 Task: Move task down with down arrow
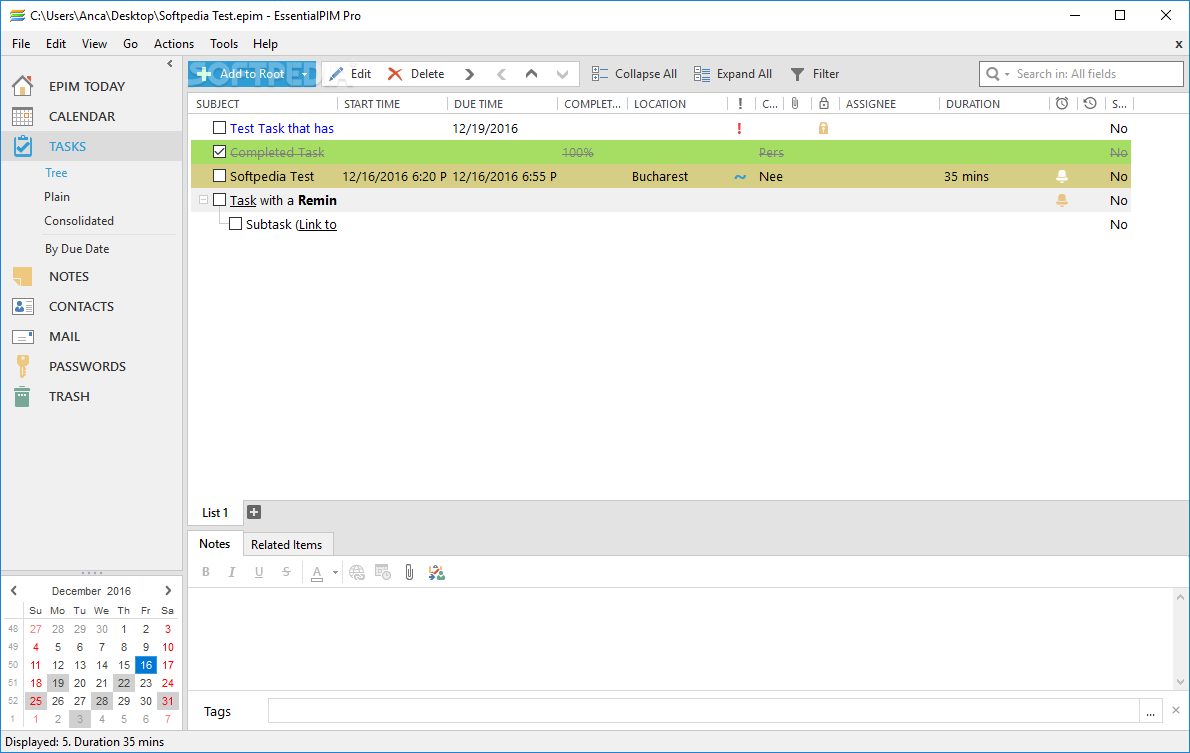[x=562, y=74]
